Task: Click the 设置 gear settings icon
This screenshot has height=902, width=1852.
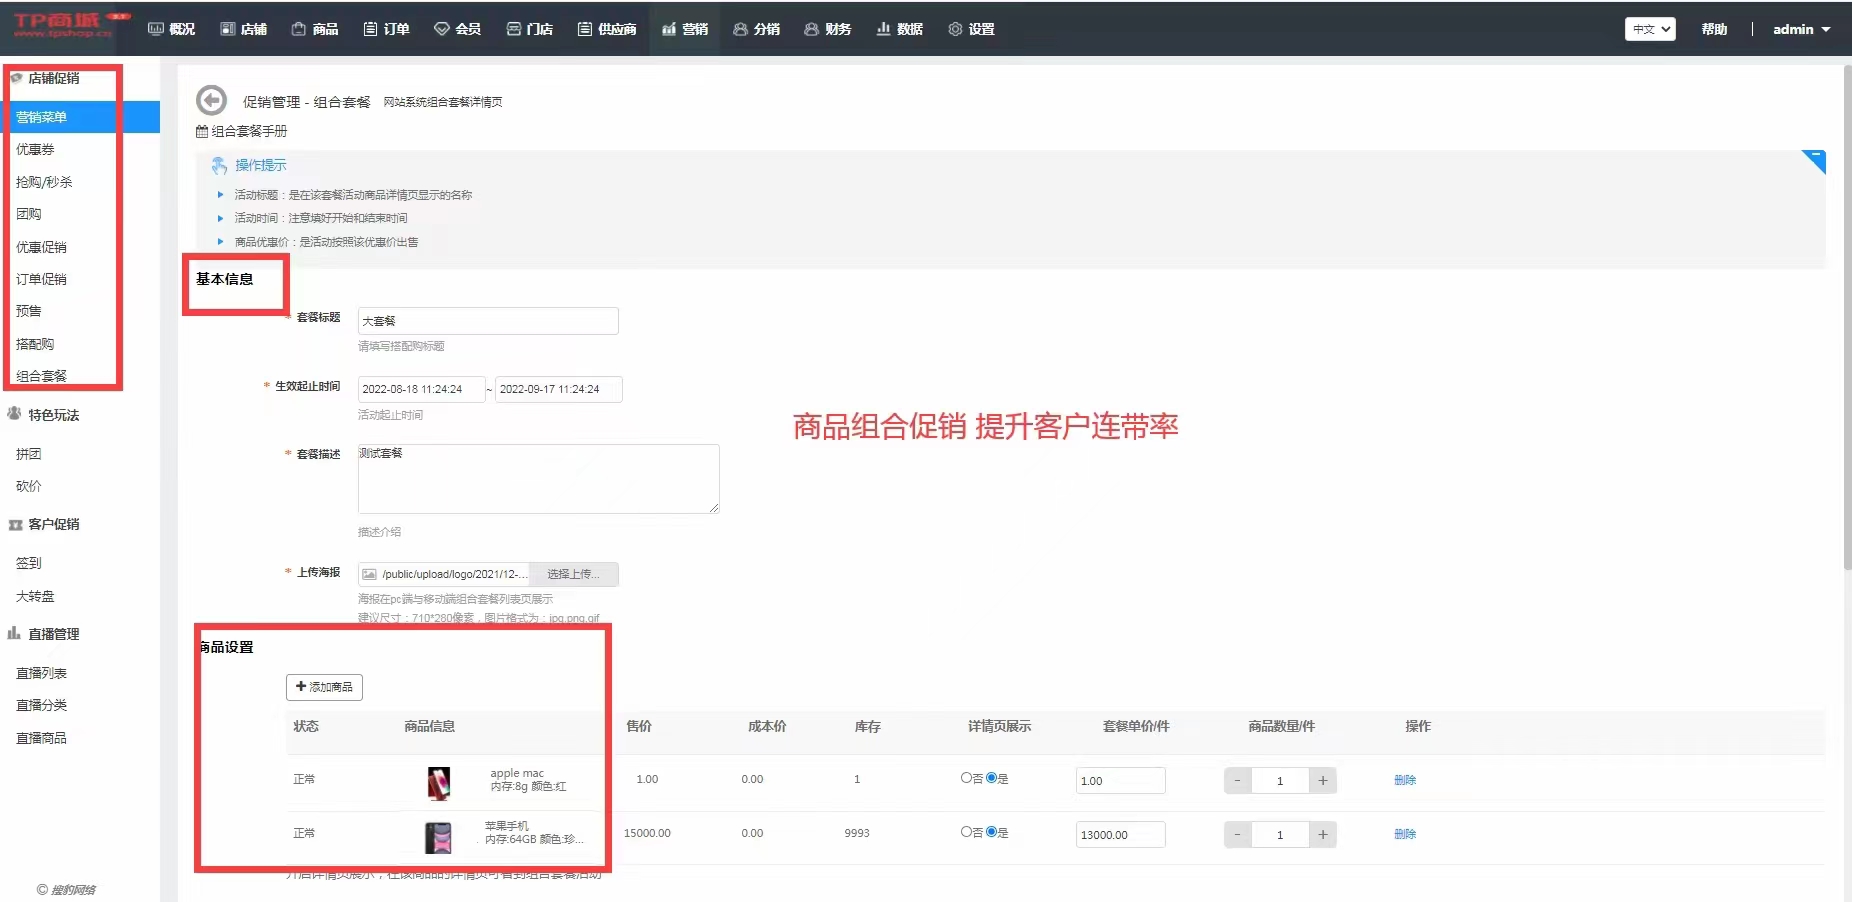Action: pos(955,29)
